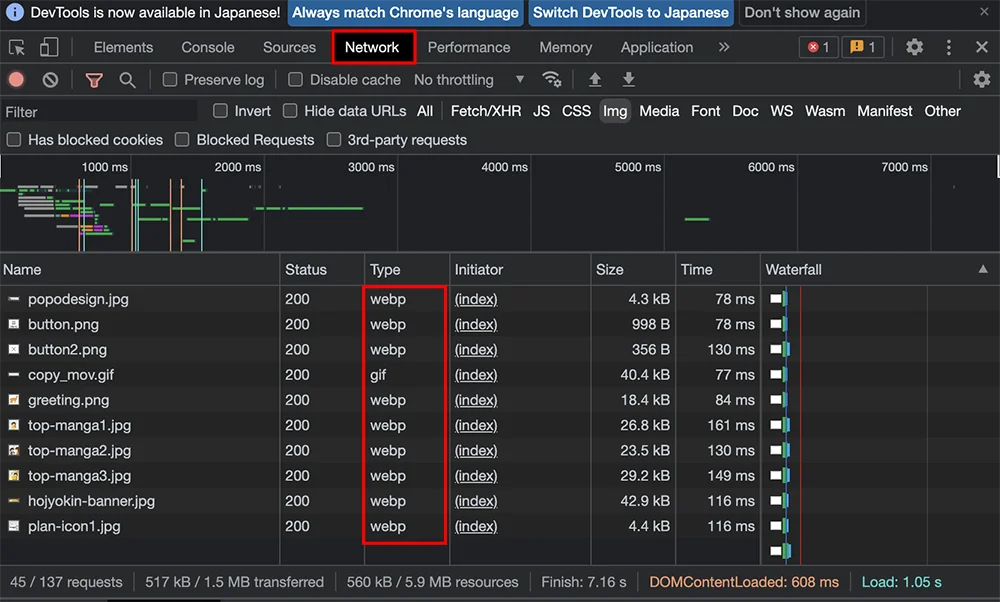This screenshot has height=602, width=1000.
Task: Check the Disable cache option
Action: click(x=295, y=80)
